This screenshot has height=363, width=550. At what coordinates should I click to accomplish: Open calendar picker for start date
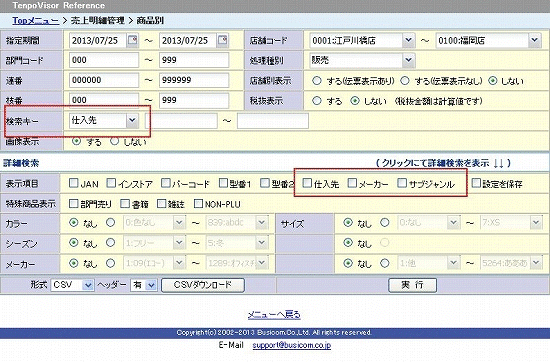tap(133, 40)
